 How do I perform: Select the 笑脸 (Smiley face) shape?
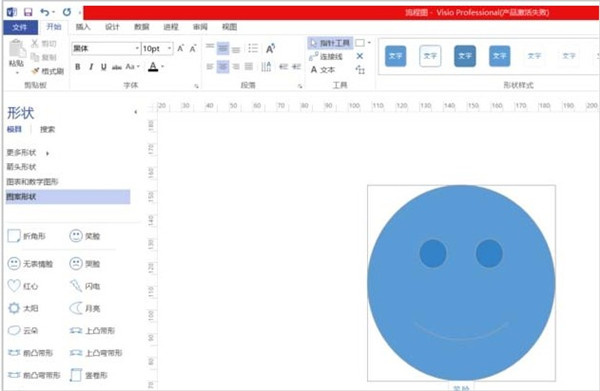click(85, 236)
